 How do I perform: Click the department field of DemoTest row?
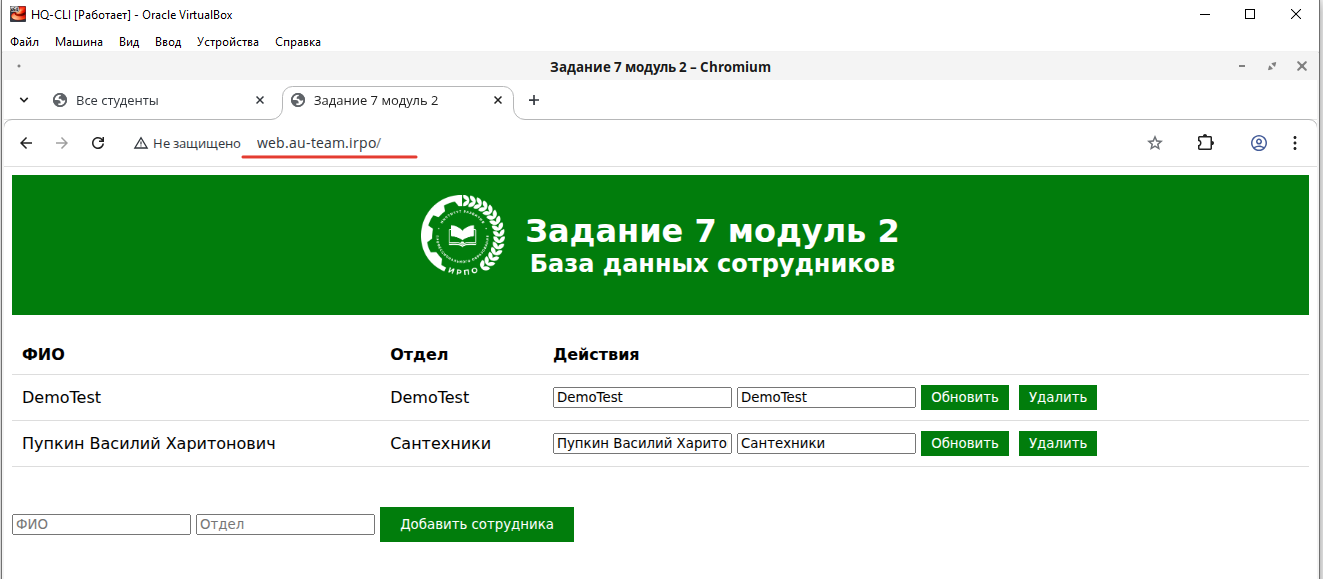(x=826, y=397)
